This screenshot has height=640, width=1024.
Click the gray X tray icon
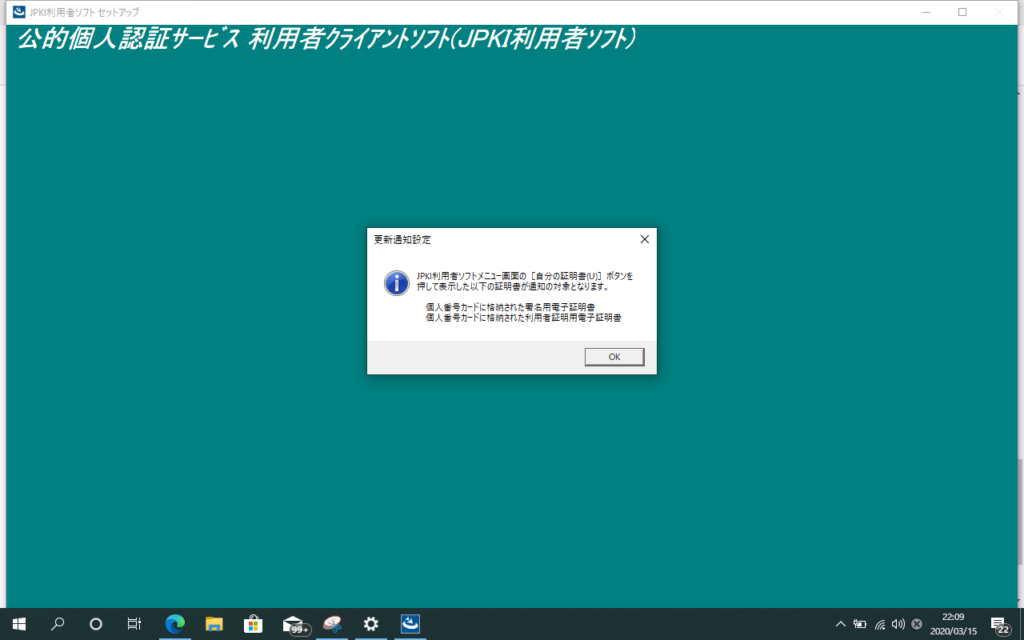coord(917,624)
